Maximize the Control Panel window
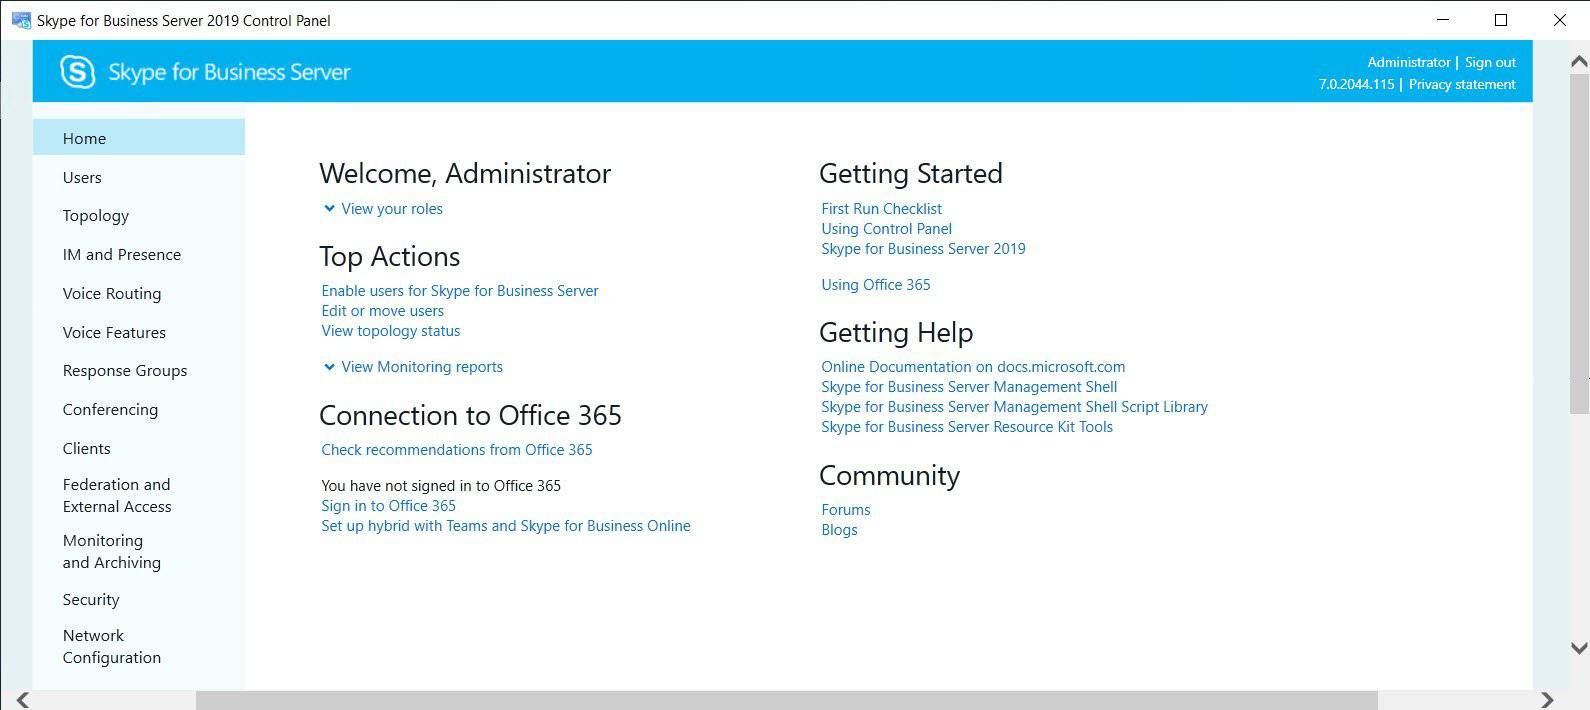This screenshot has height=710, width=1590. 1500,20
